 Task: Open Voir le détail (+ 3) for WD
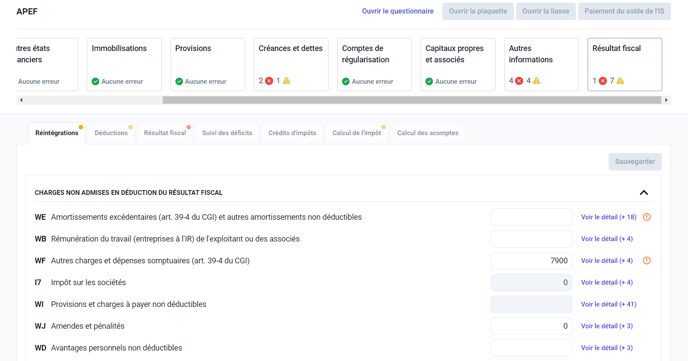coord(607,348)
